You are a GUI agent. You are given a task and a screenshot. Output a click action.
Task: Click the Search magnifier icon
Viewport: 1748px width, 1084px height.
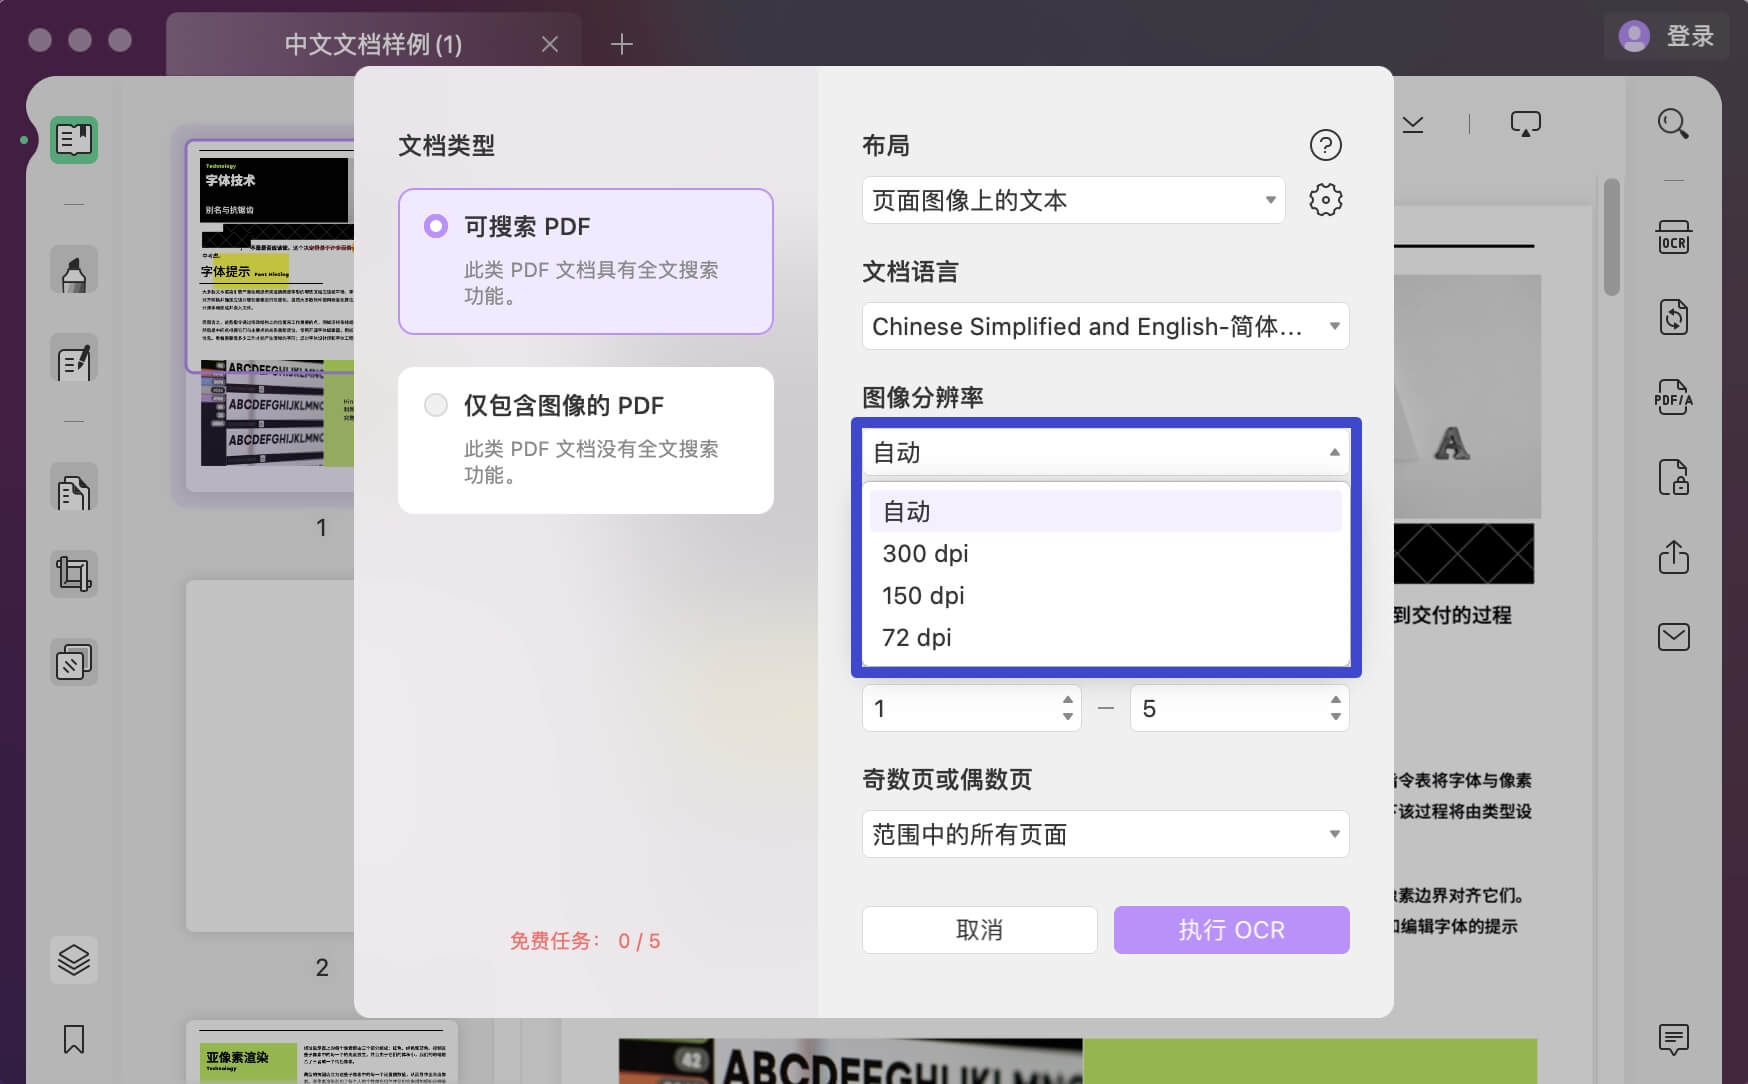coord(1673,124)
